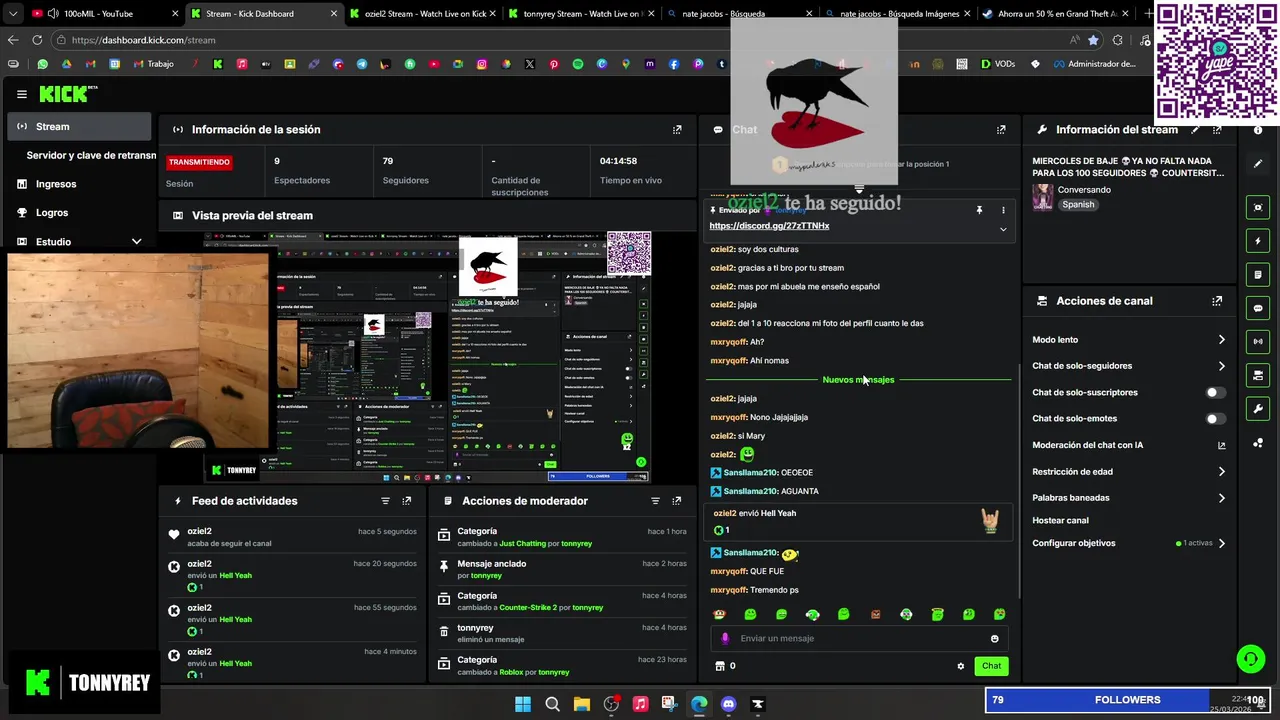Screen dimensions: 1280x720
Task: Toggle the document/notes icon in right sidebar
Action: (x=1258, y=274)
